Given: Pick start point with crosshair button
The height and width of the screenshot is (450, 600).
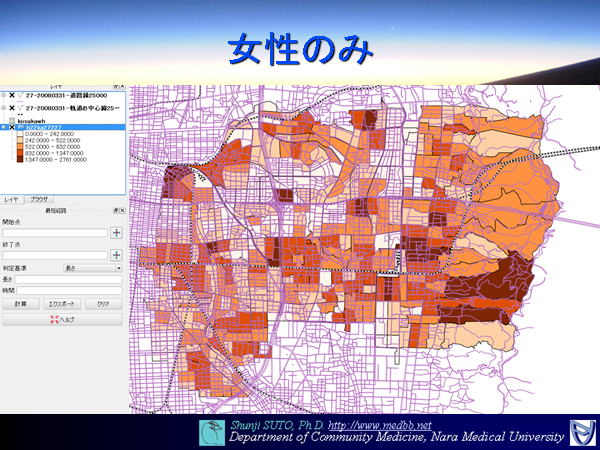Looking at the screenshot, I should point(116,232).
